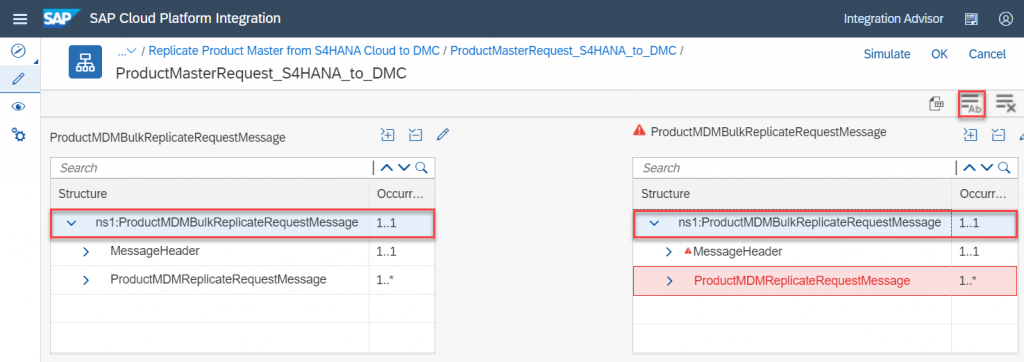Click source ProductMDMBulkReplicateRequestMessage panel title
The width and height of the screenshot is (1024, 362).
(x=168, y=137)
